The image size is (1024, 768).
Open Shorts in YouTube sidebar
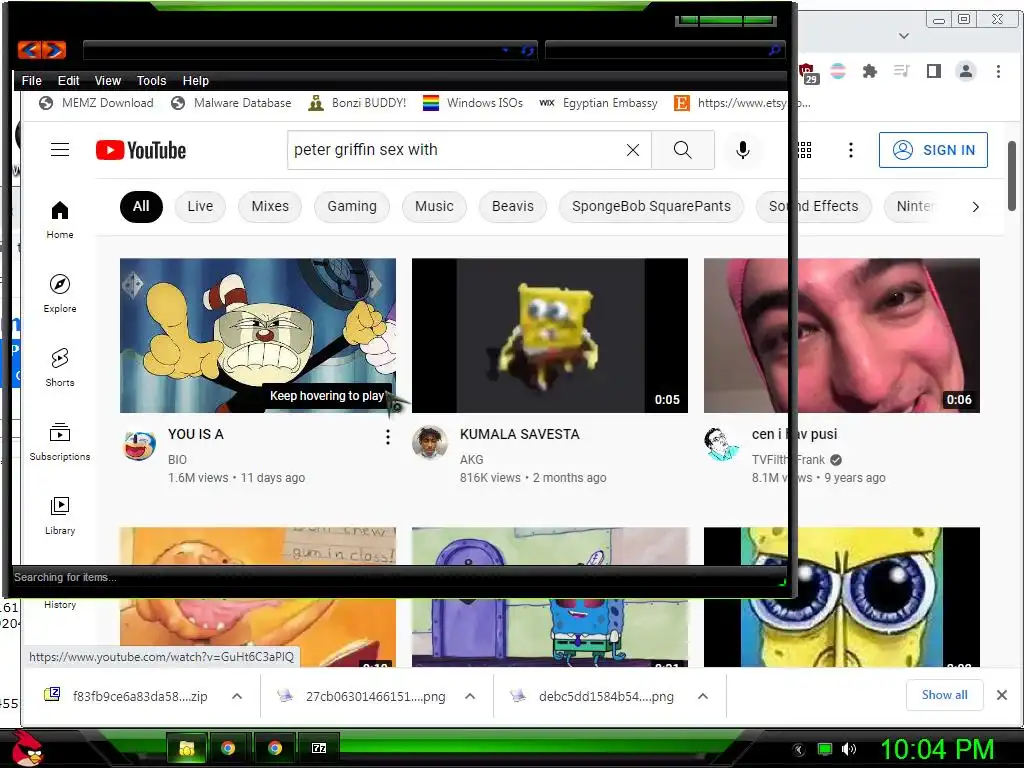[x=60, y=367]
